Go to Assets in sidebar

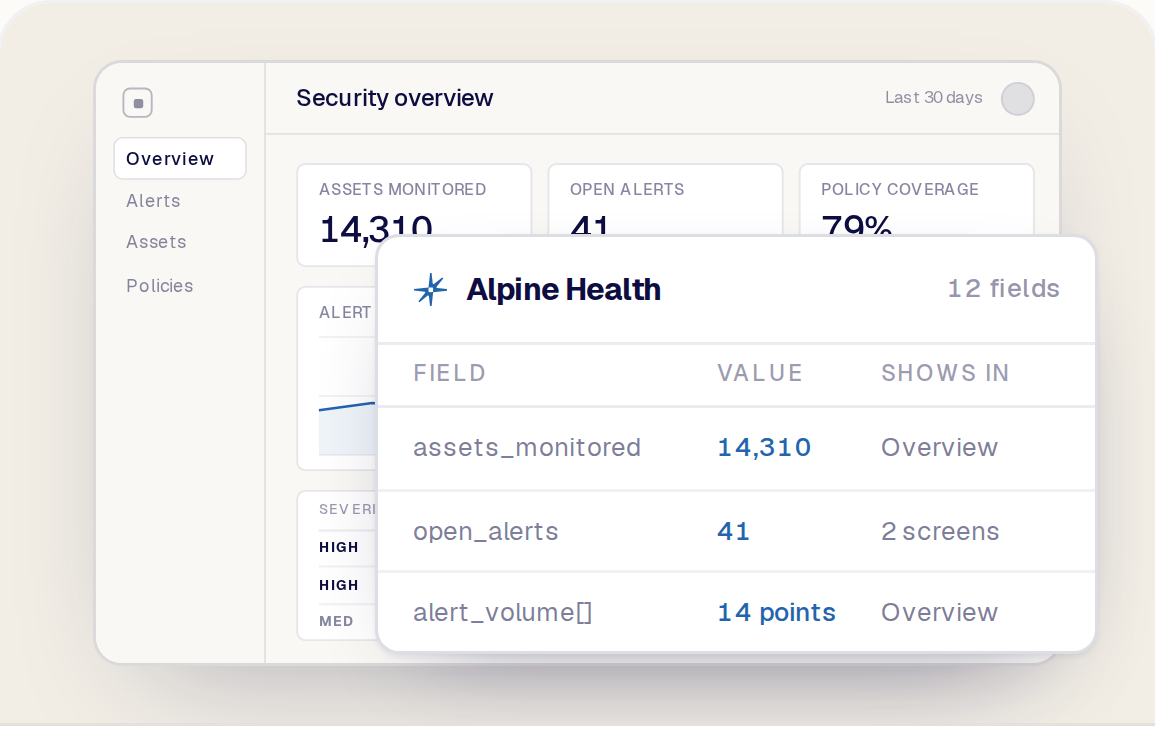click(156, 242)
